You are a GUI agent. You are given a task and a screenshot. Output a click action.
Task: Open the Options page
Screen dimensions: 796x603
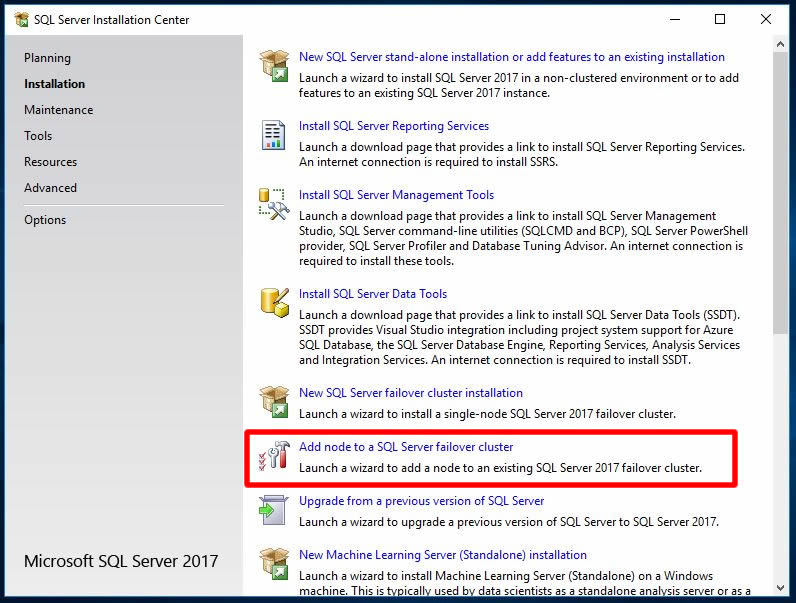point(45,220)
